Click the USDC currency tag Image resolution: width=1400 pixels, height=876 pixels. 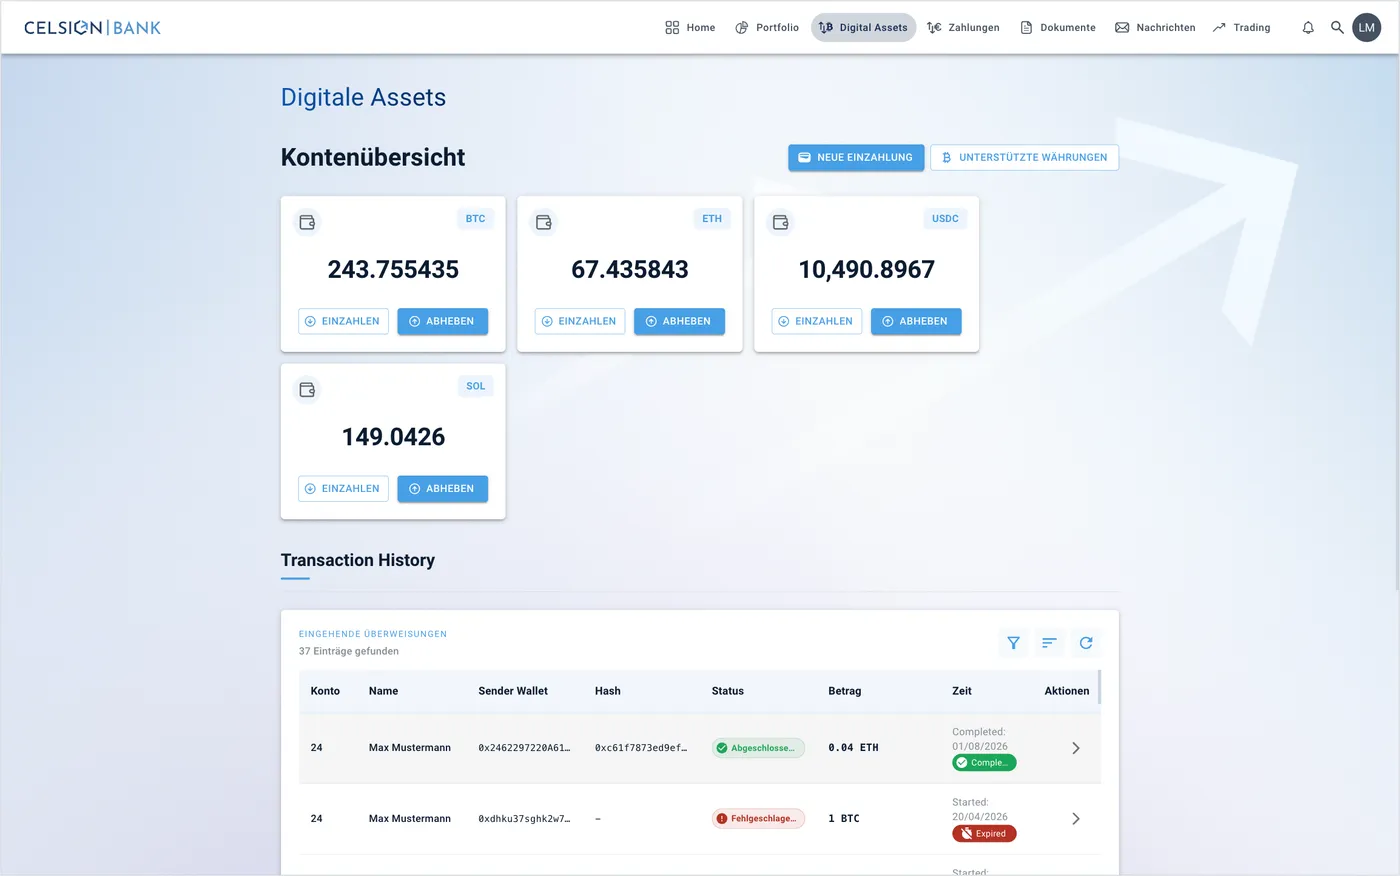(x=945, y=218)
